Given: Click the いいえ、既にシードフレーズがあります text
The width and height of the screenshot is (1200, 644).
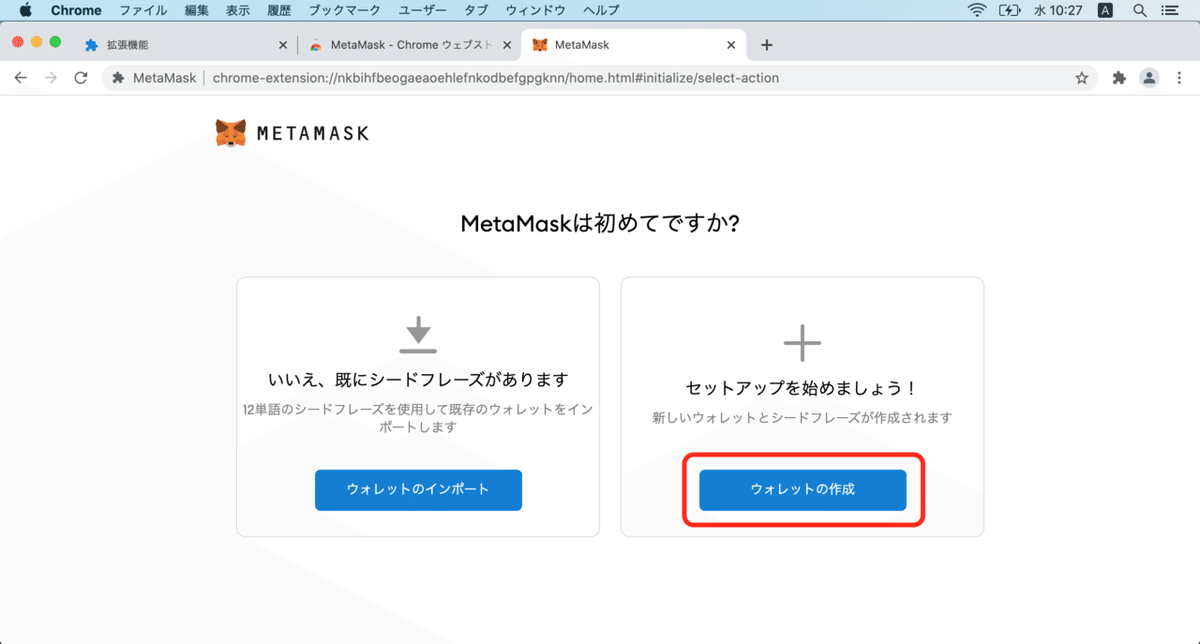Looking at the screenshot, I should click(x=418, y=380).
